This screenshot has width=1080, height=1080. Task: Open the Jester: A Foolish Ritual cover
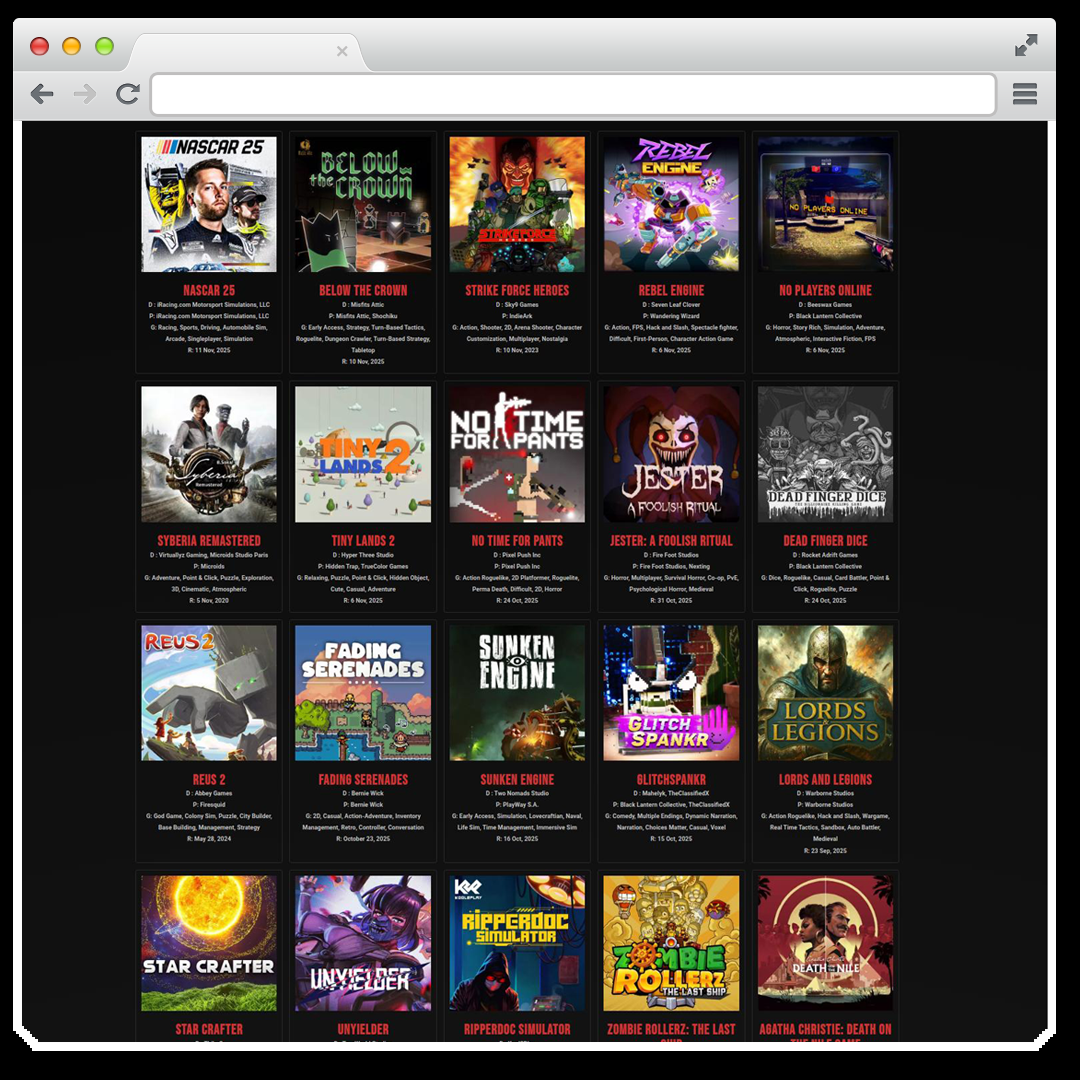coord(671,454)
